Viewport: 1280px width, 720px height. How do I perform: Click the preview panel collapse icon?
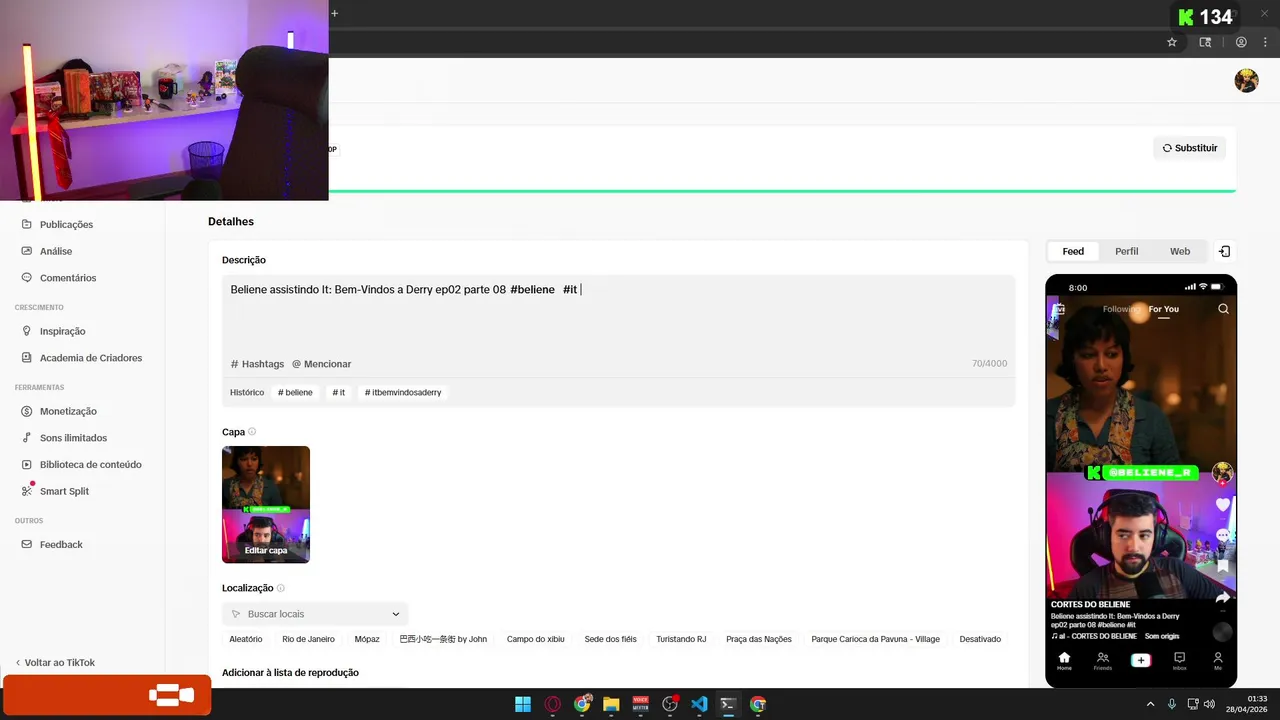click(x=1224, y=251)
